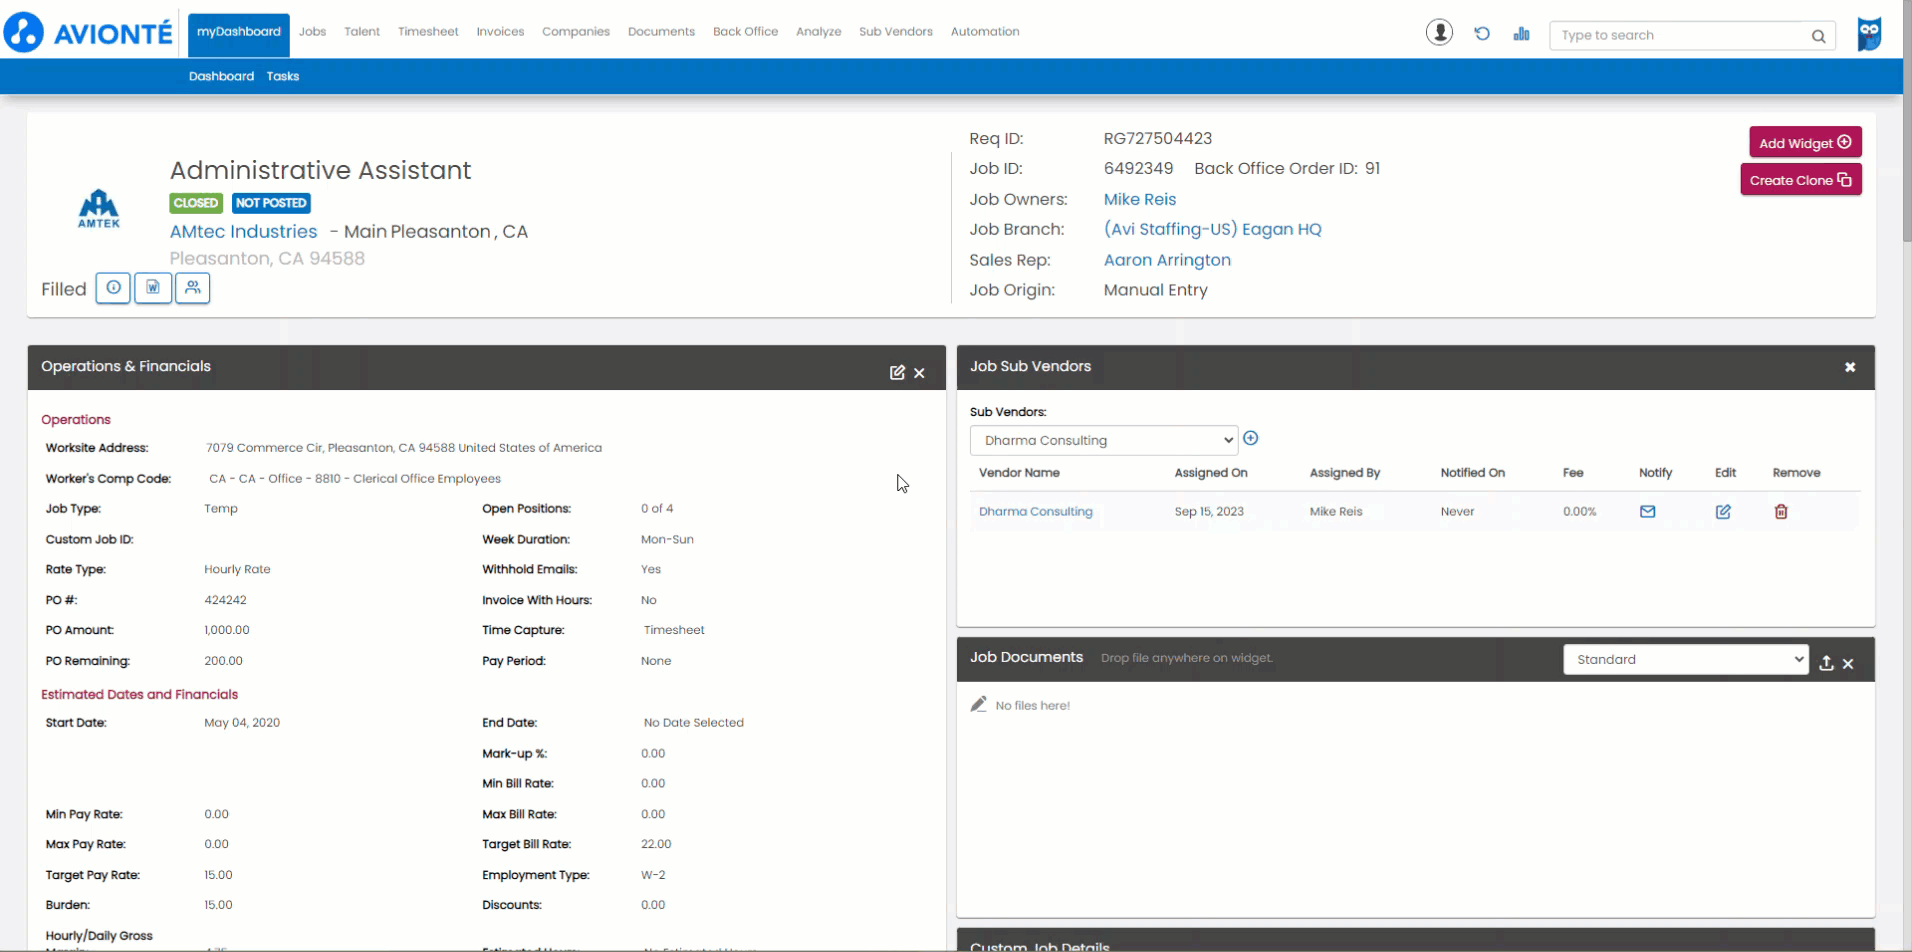Open the Eagan HQ job branch link
This screenshot has width=1912, height=952.
tap(1213, 229)
